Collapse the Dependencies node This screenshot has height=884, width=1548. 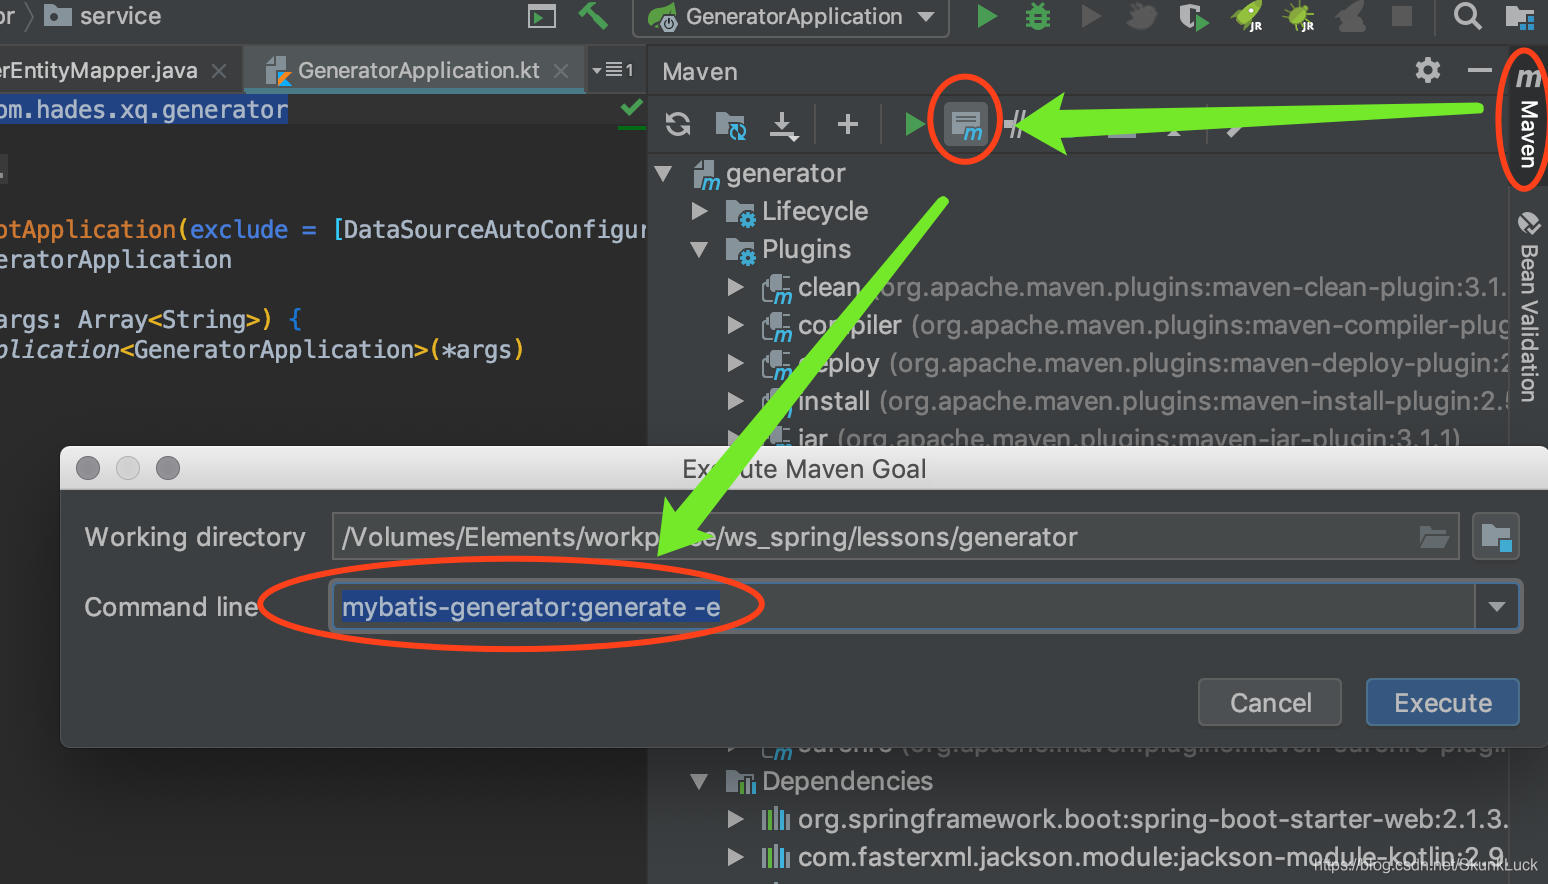700,781
